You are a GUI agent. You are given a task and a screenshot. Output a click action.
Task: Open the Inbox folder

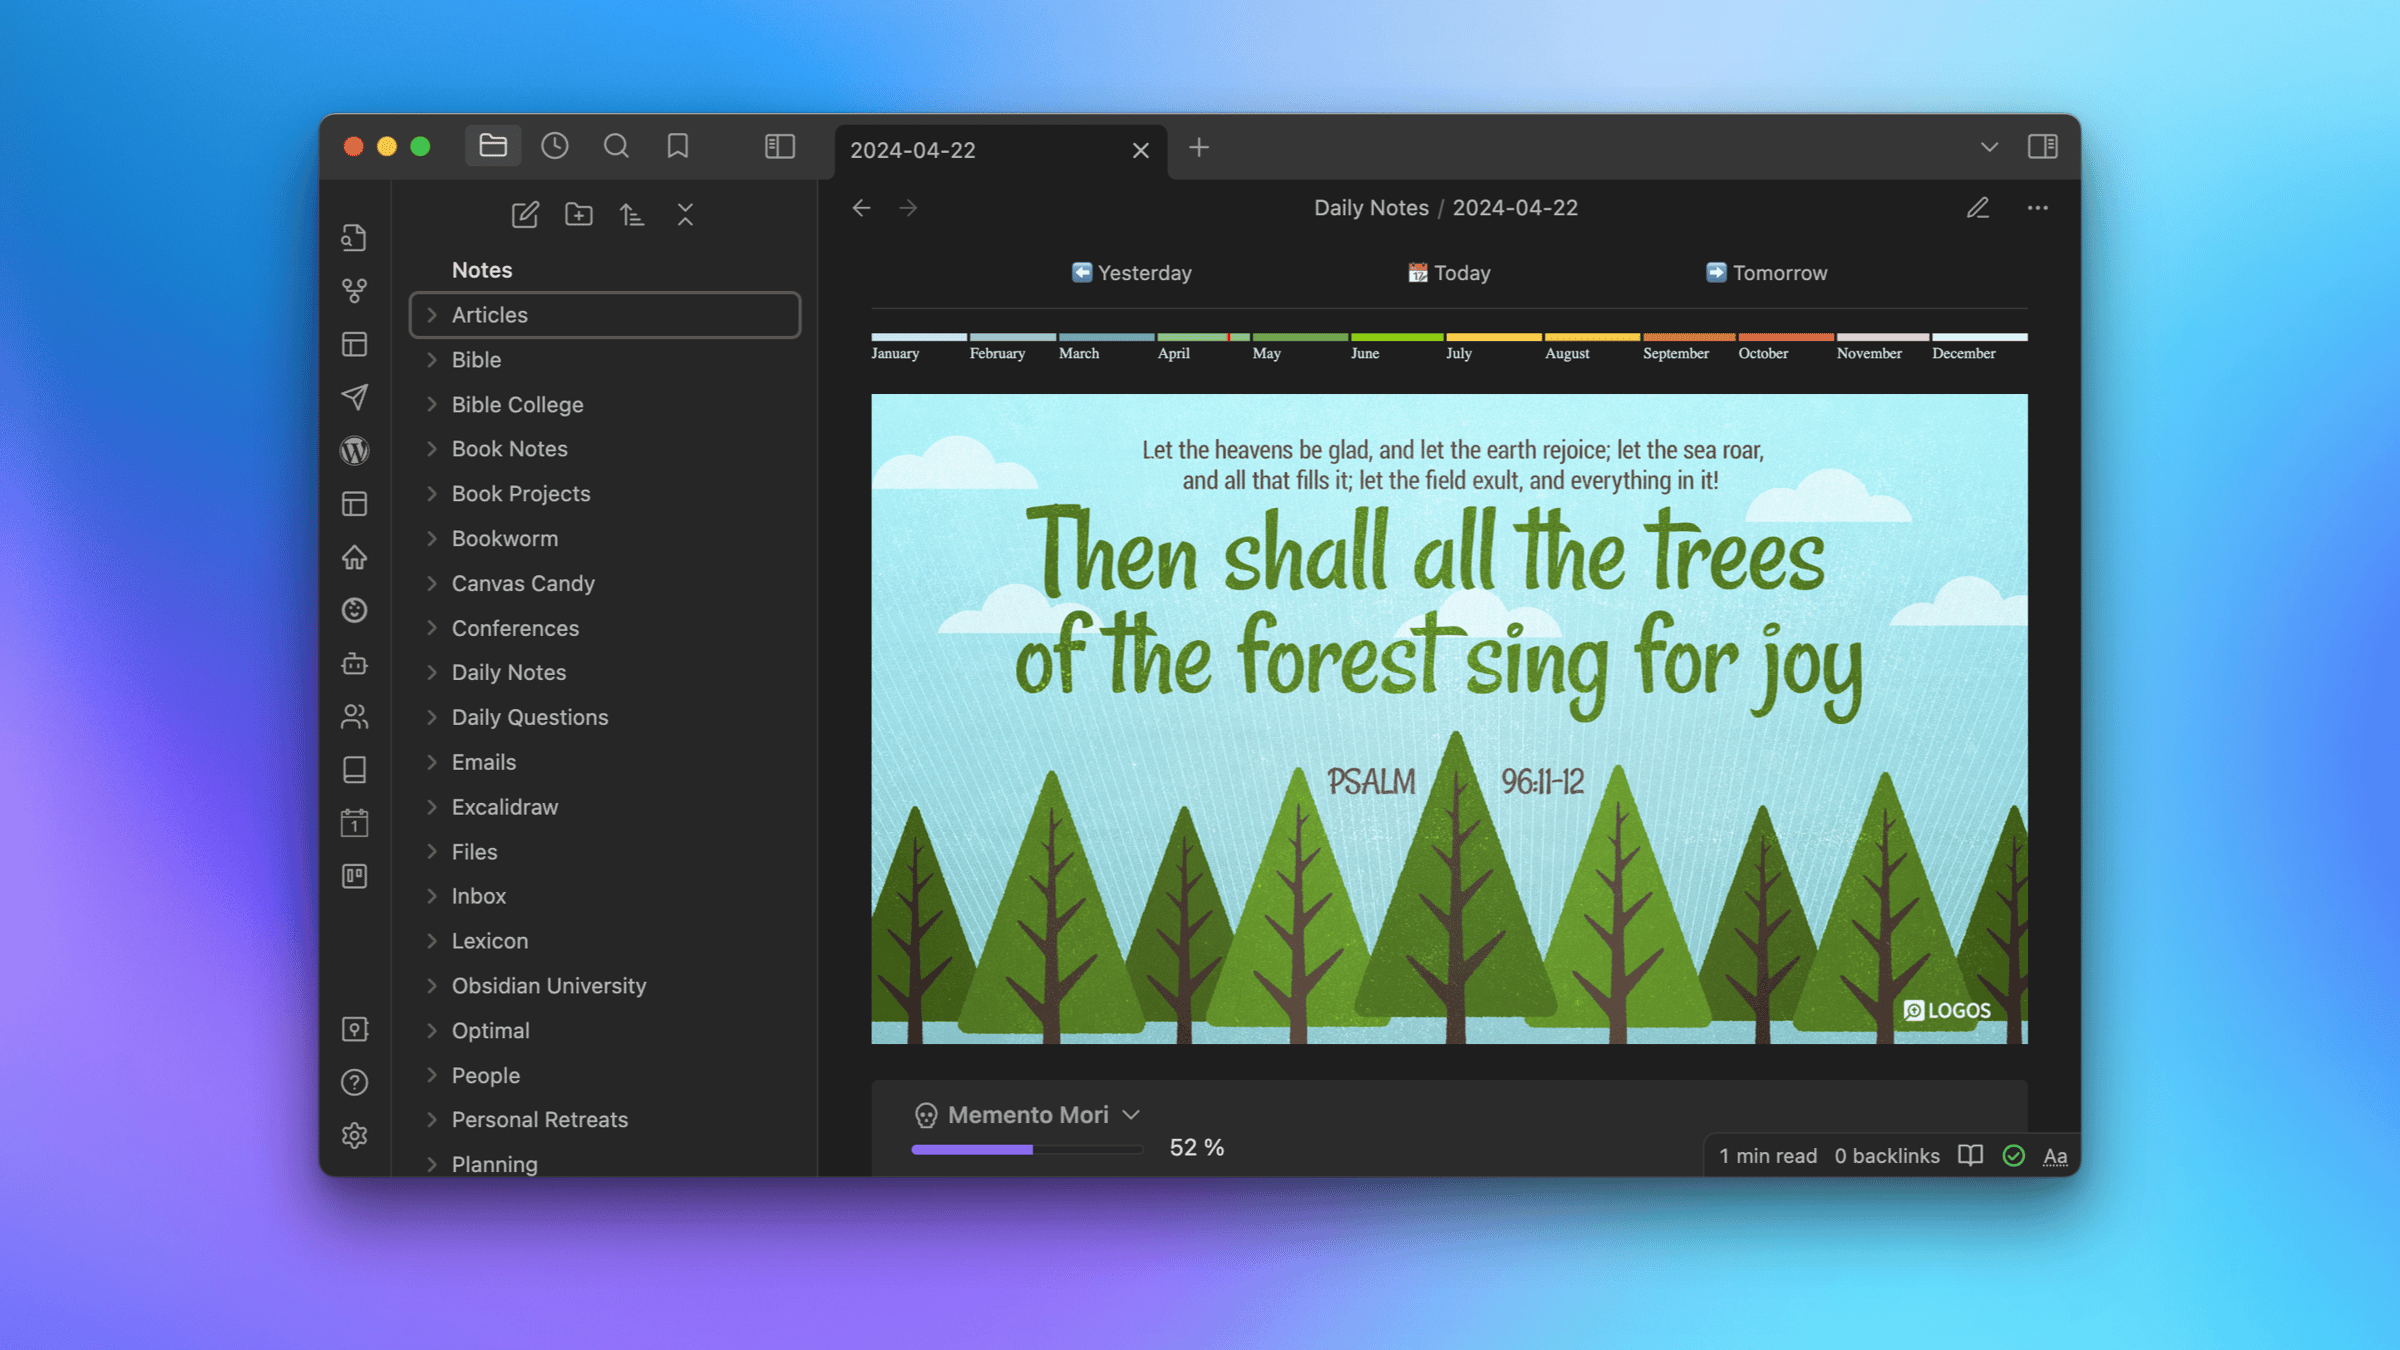pos(605,896)
